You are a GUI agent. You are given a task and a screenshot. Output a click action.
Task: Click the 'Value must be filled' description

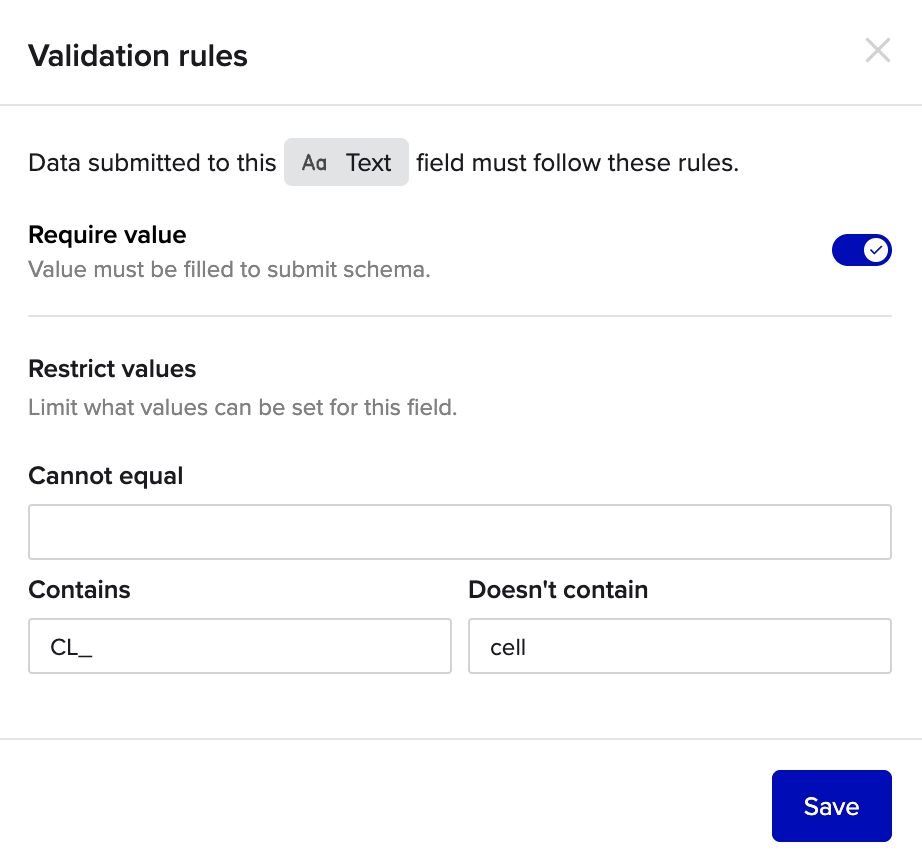[x=229, y=270]
